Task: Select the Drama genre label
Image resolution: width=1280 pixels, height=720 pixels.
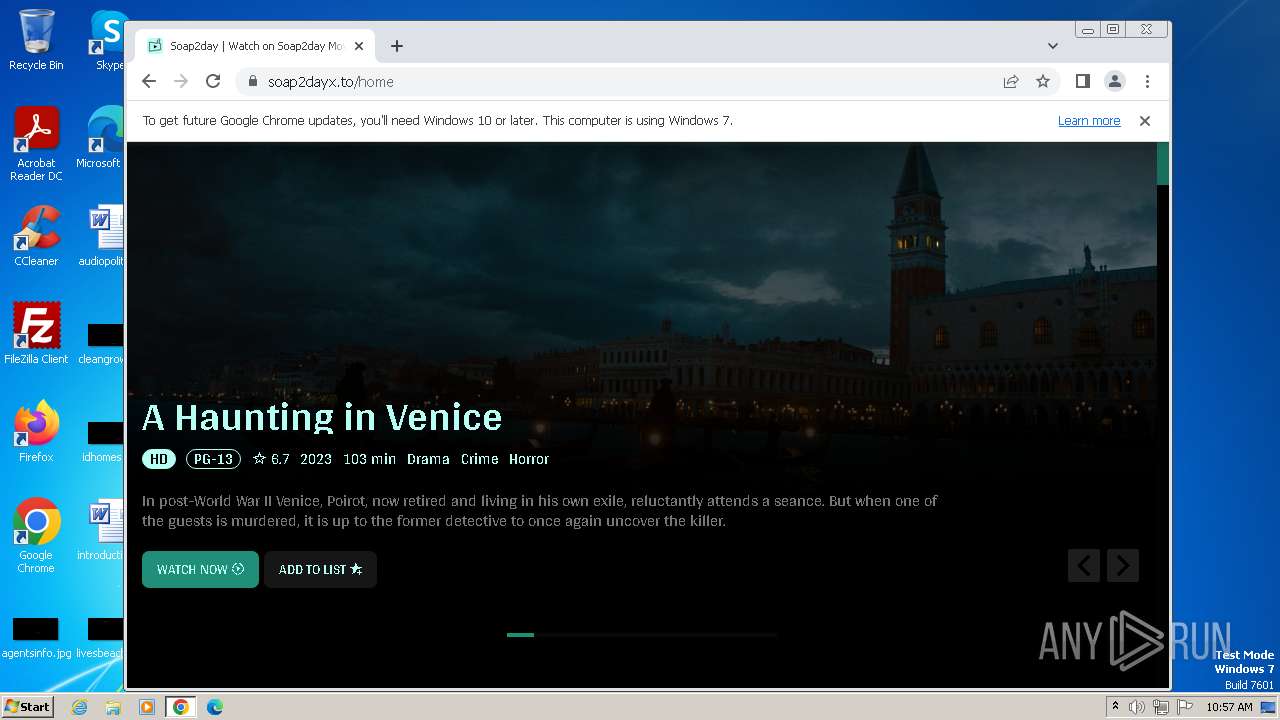Action: pos(428,459)
